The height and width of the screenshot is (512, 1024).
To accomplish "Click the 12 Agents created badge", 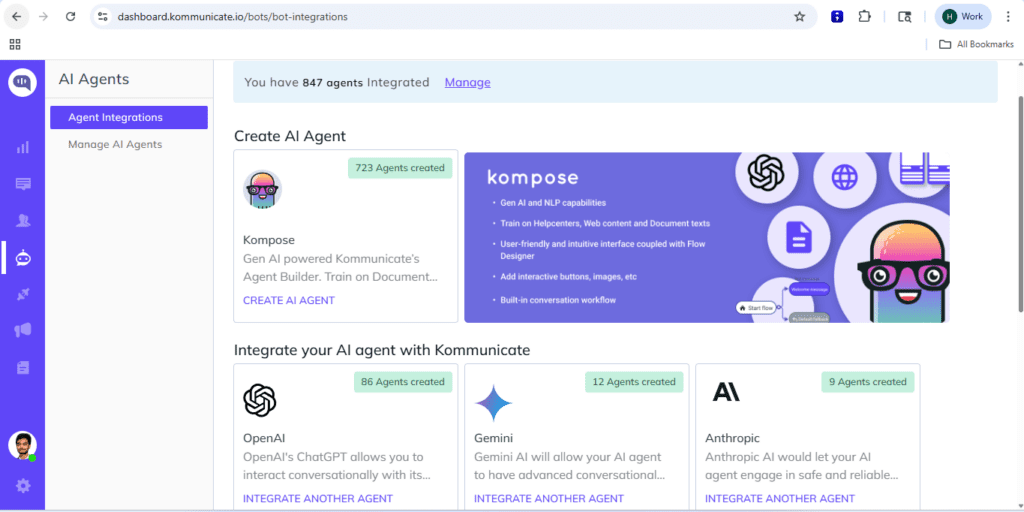I will pyautogui.click(x=634, y=382).
